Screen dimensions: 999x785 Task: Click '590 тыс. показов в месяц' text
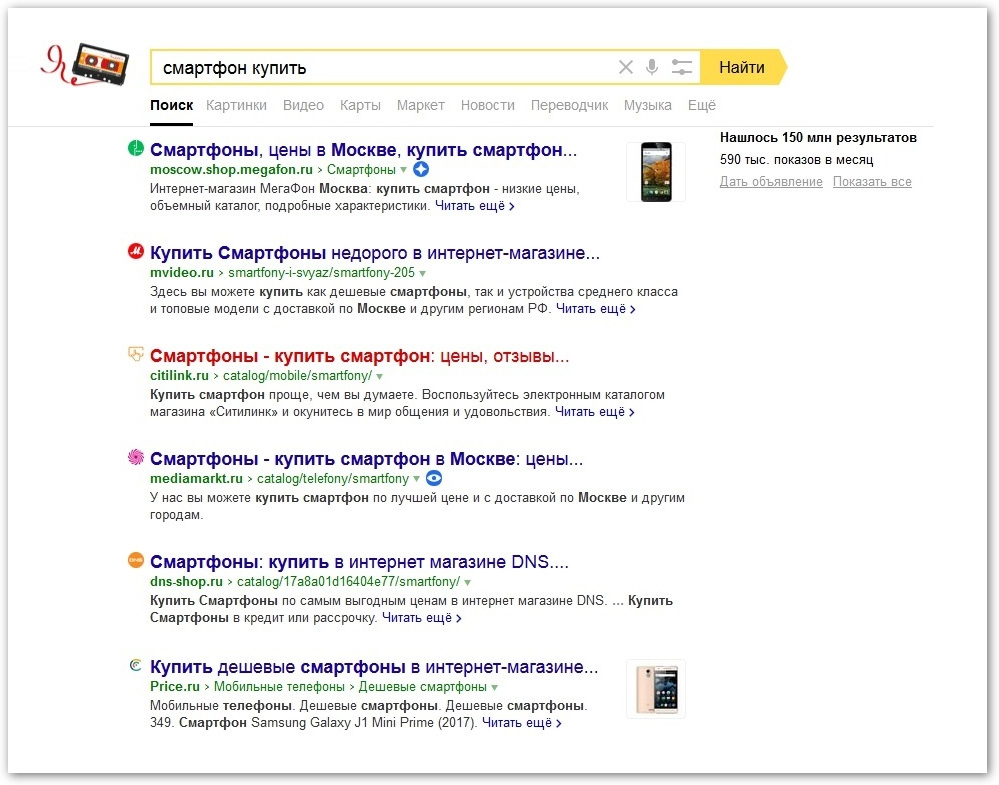[796, 160]
